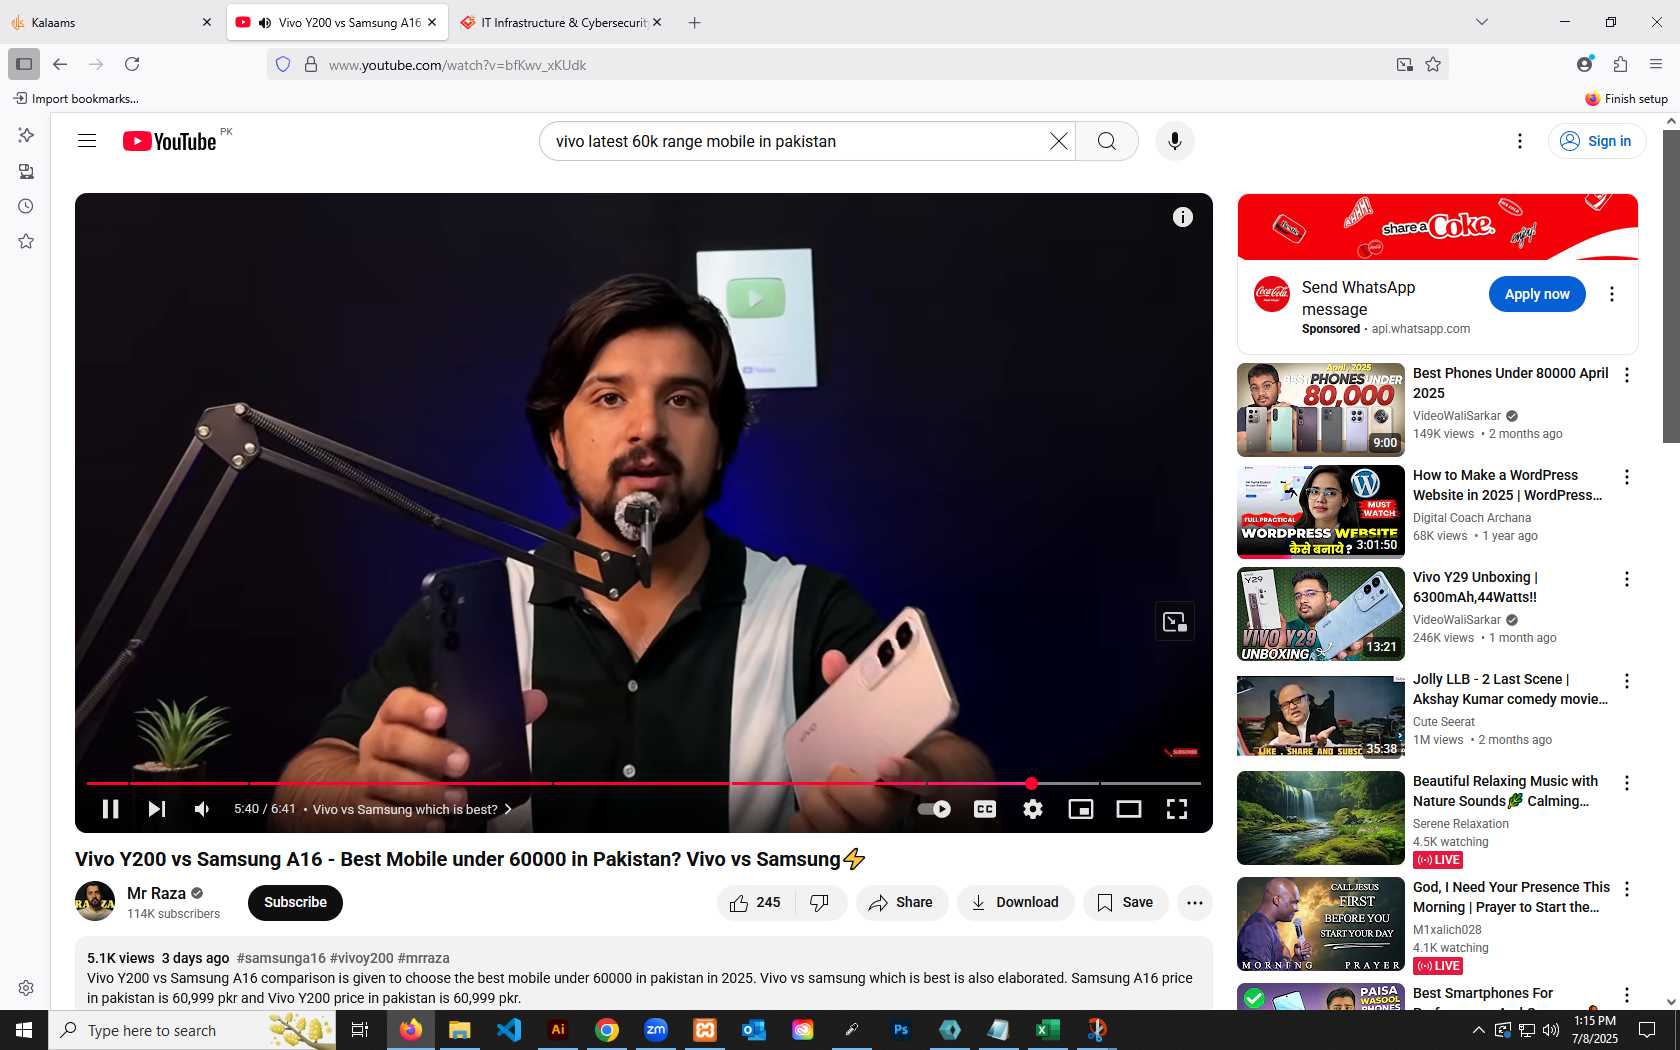The width and height of the screenshot is (1680, 1050).
Task: Subscribe to Mr Raza channel
Action: [x=295, y=902]
